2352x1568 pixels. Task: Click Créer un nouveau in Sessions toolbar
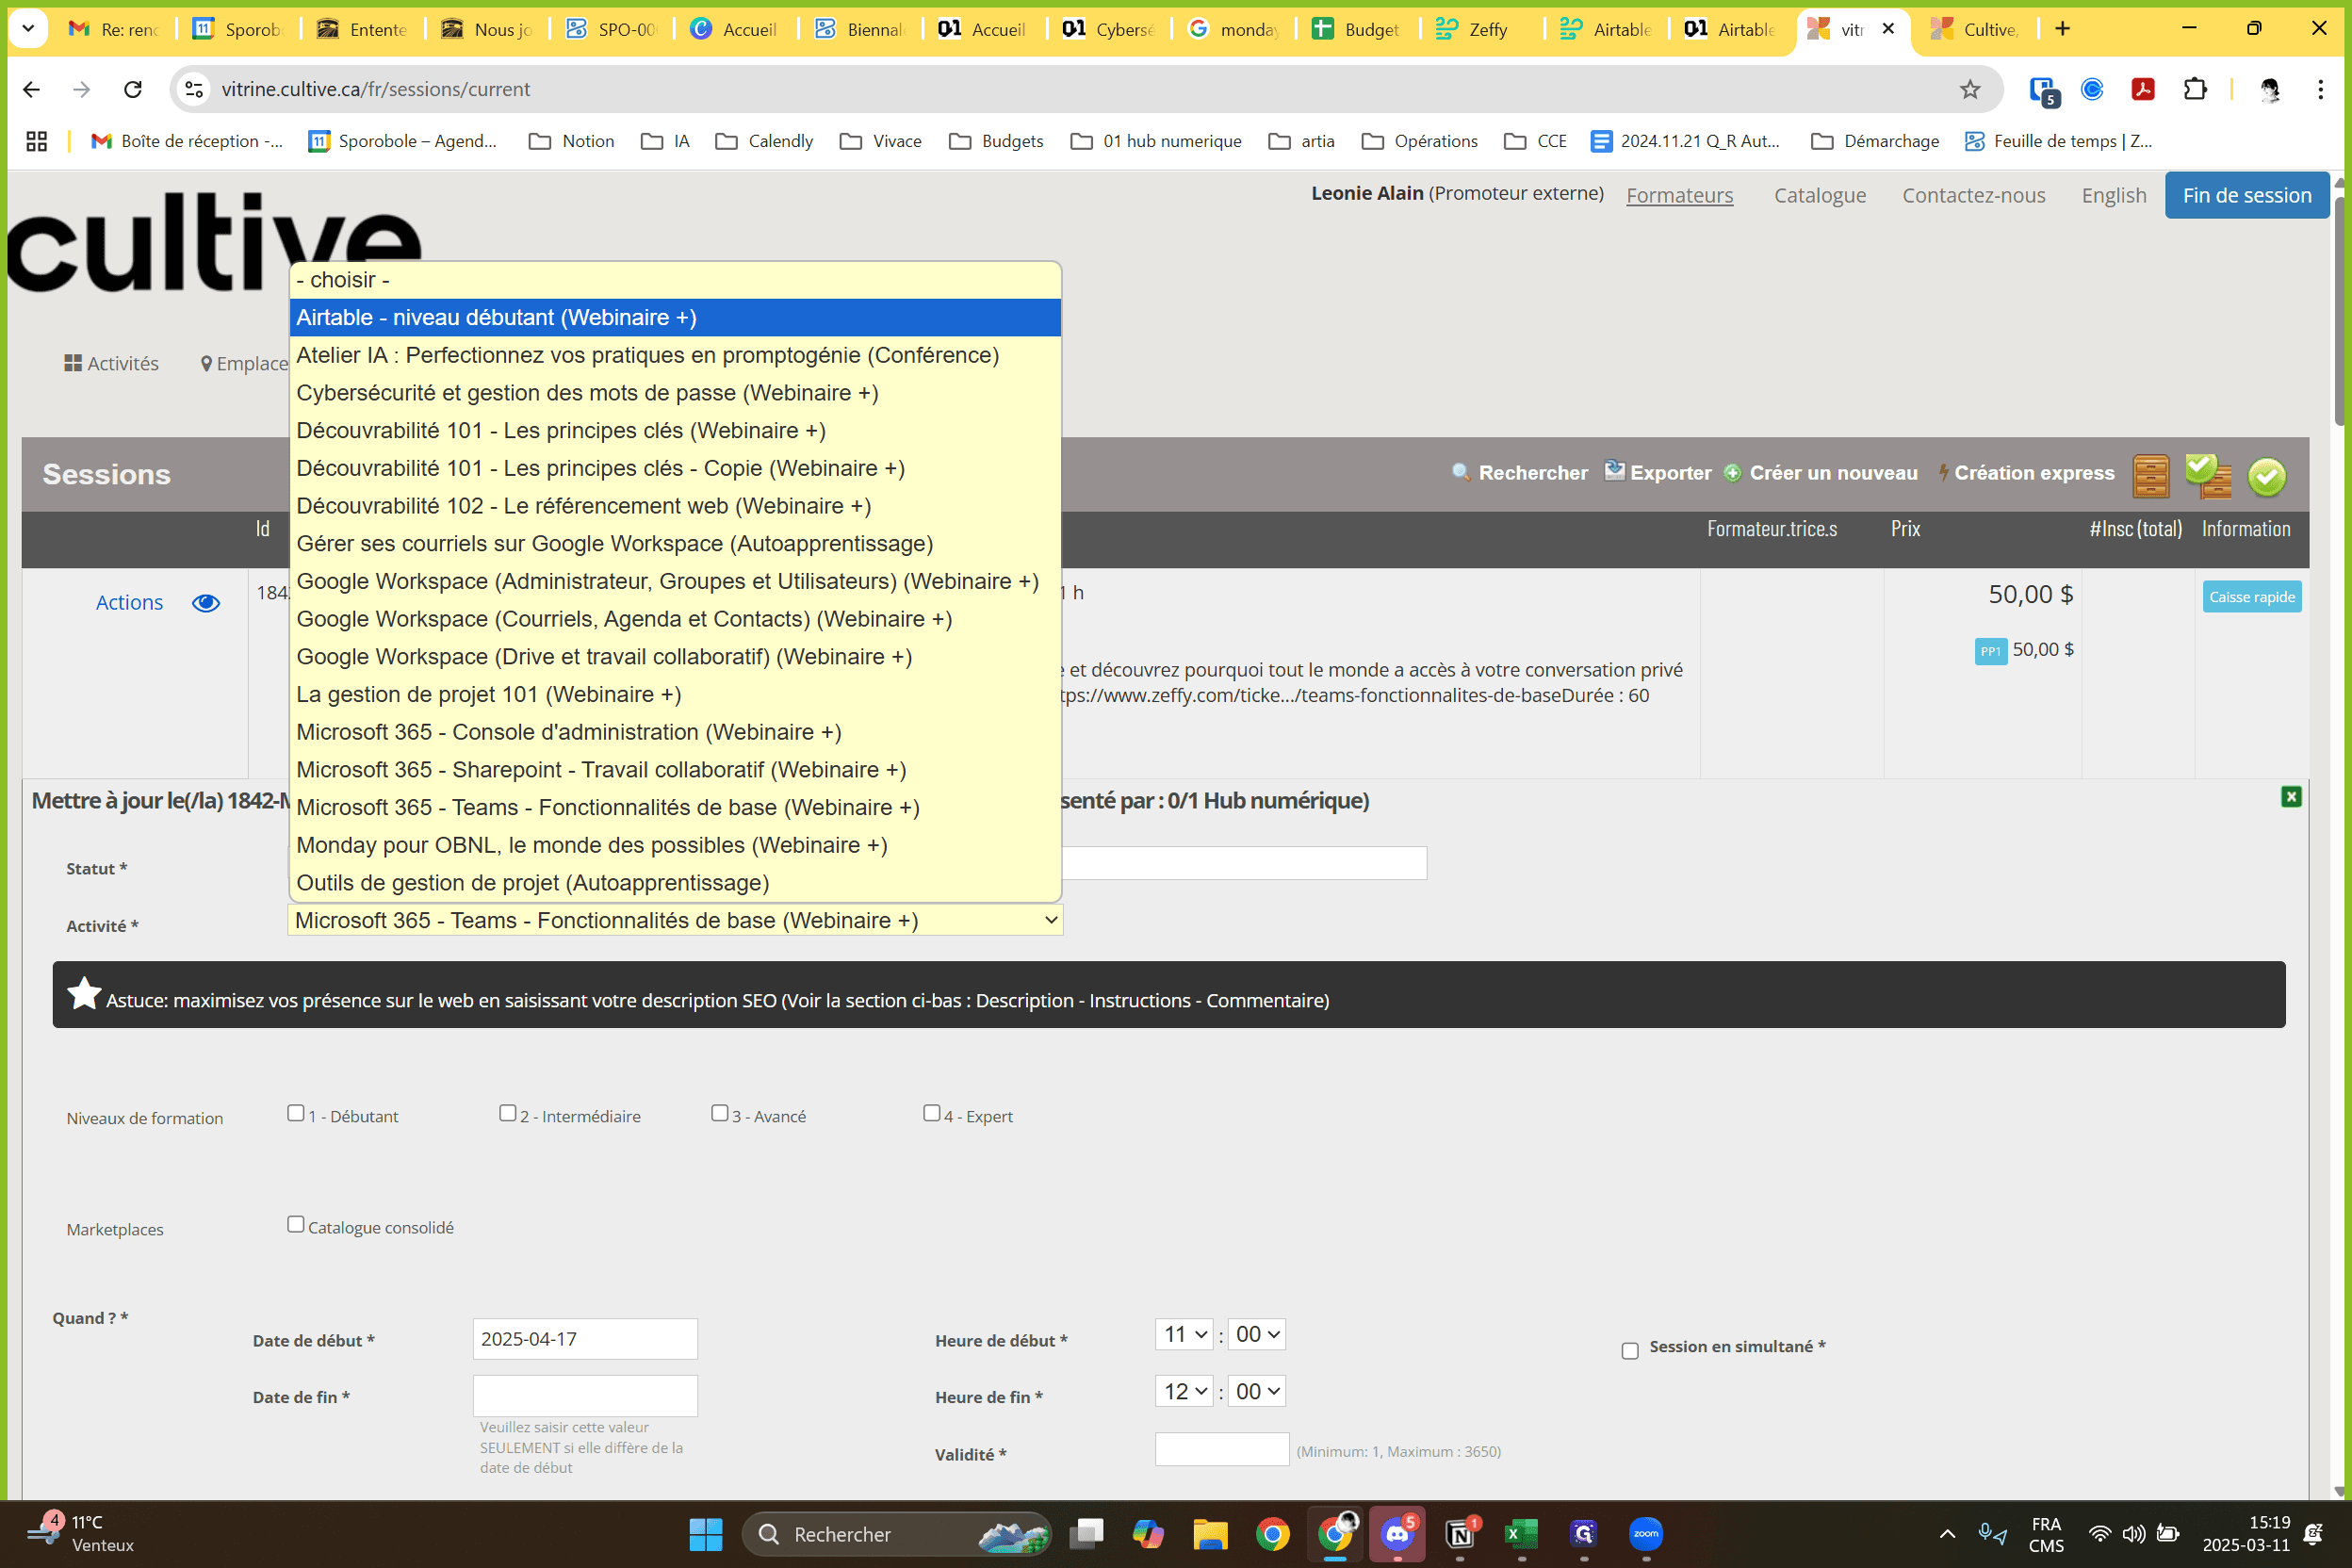click(x=1821, y=473)
